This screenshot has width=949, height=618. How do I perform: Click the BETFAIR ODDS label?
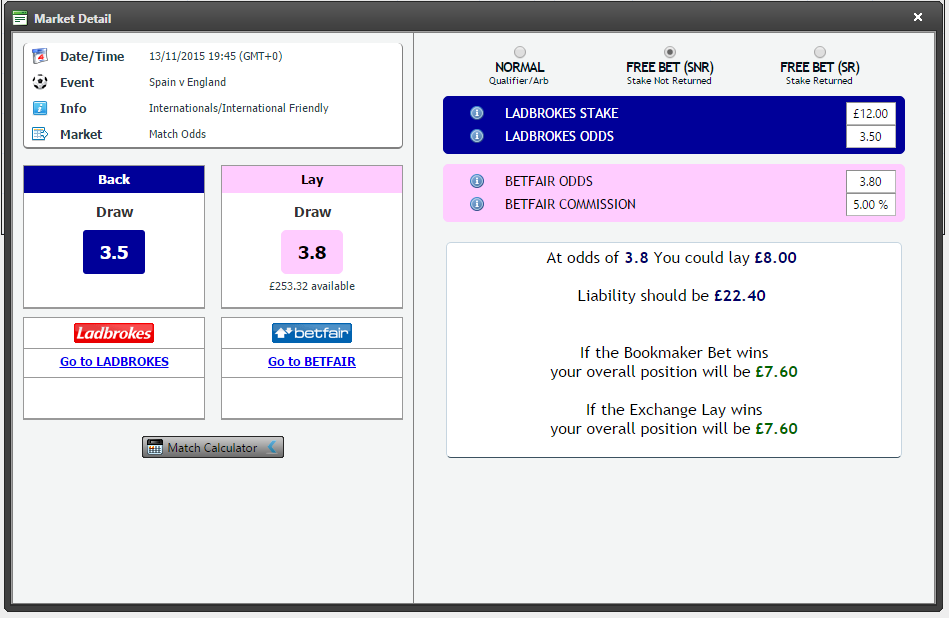pyautogui.click(x=548, y=181)
